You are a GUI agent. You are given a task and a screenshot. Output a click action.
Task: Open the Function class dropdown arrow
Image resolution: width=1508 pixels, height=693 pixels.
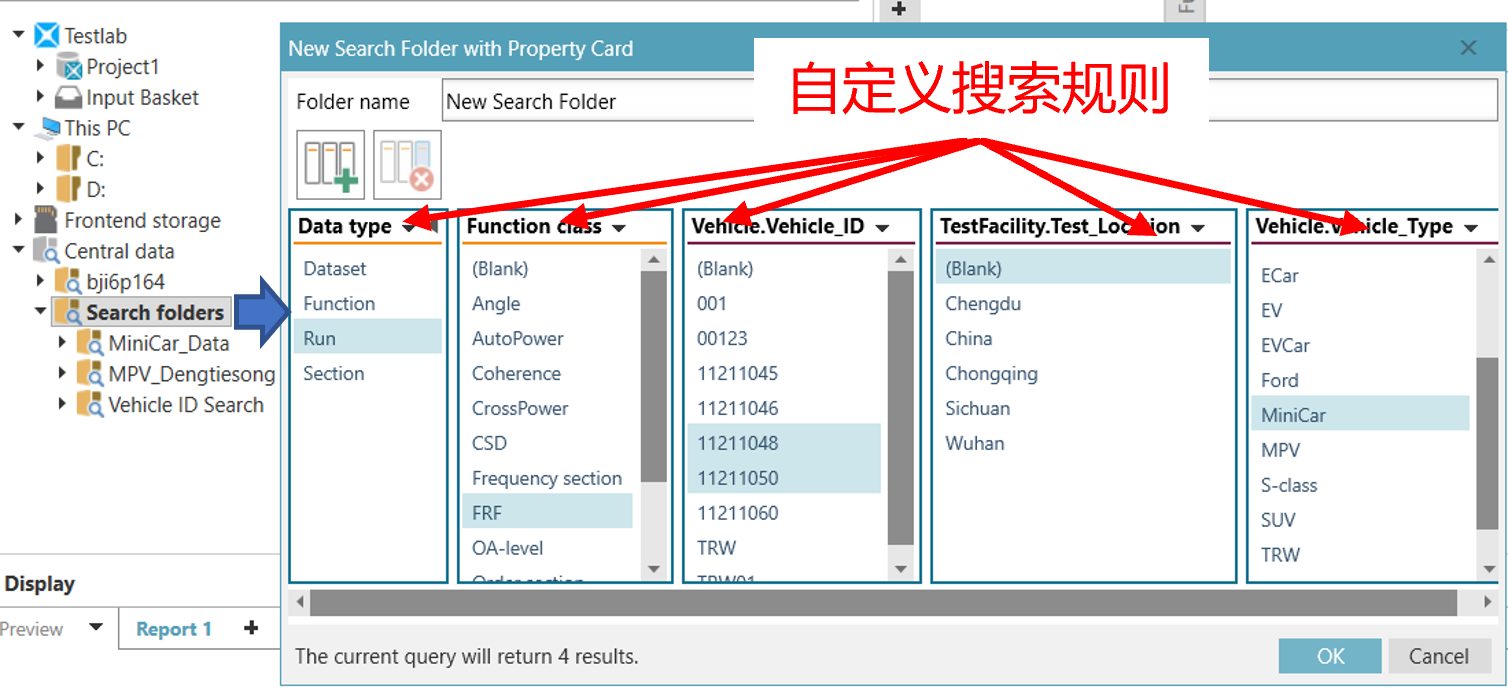619,228
